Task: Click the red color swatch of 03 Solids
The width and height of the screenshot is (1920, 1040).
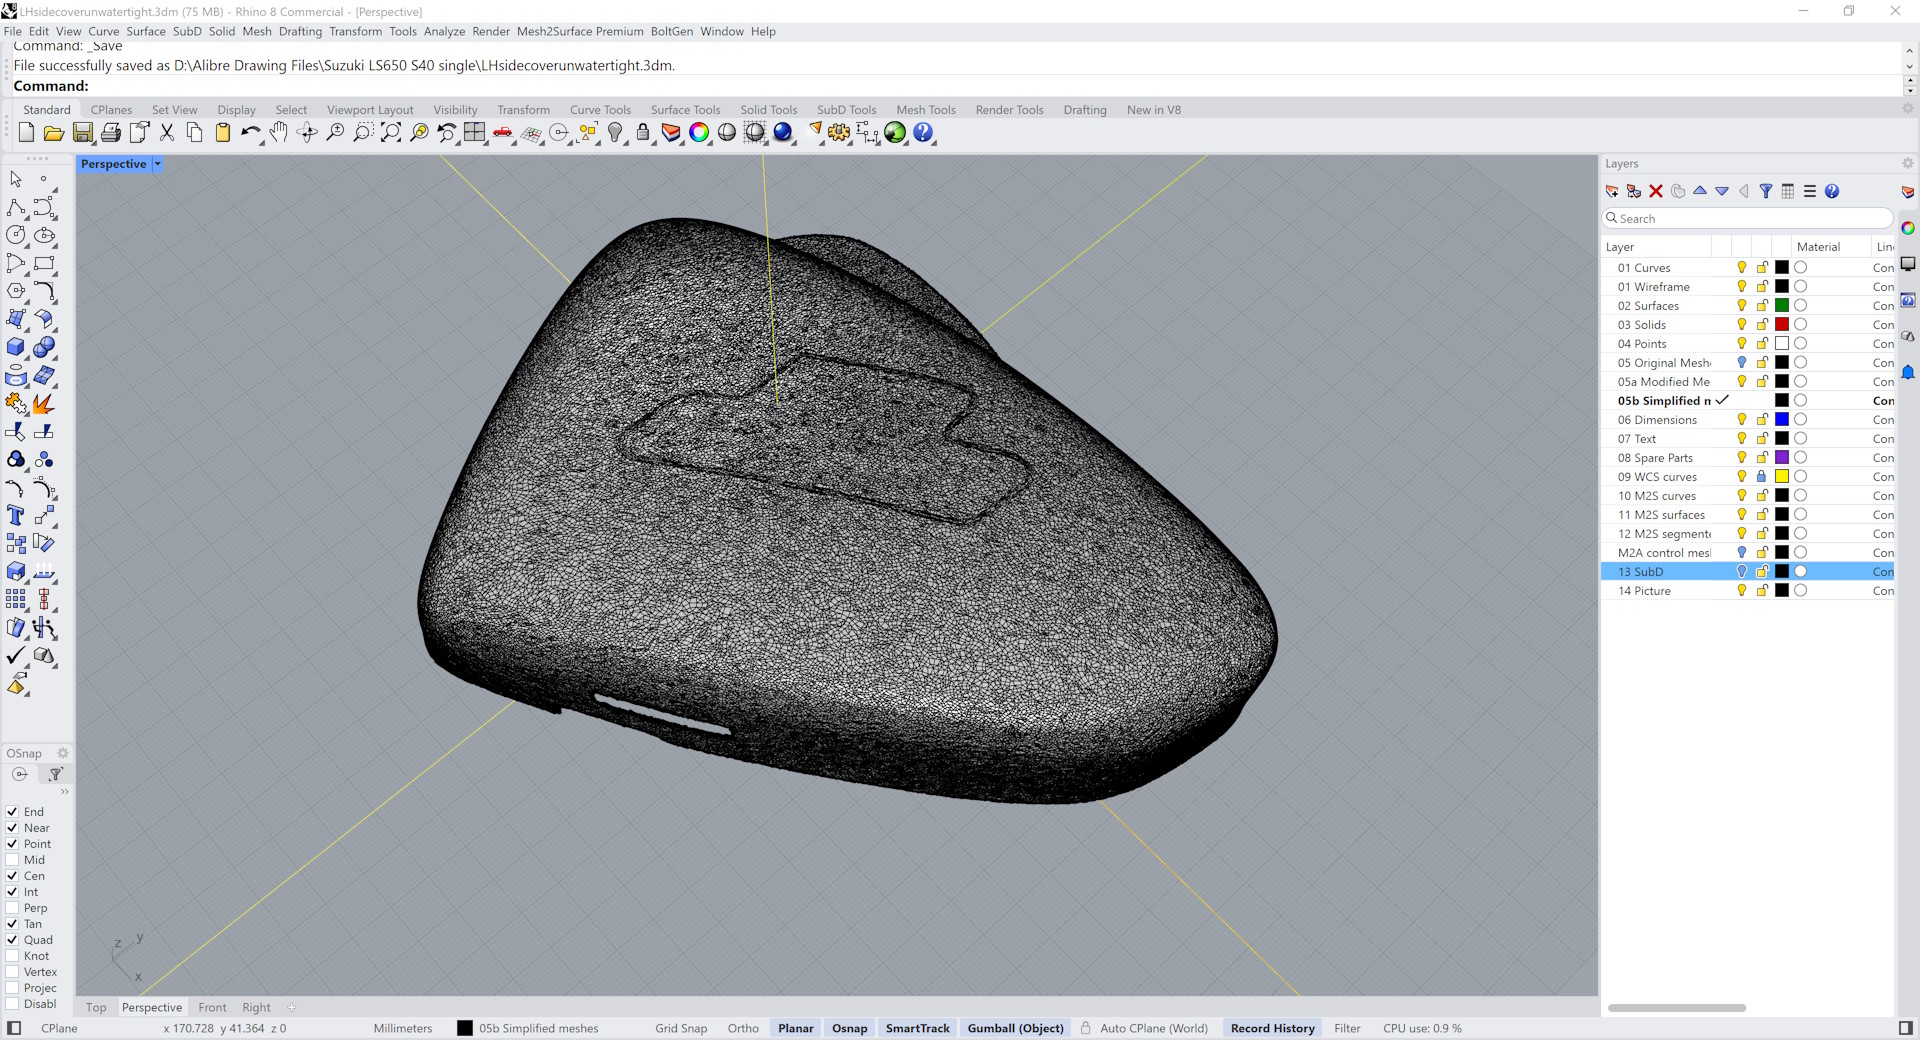Action: pos(1782,325)
